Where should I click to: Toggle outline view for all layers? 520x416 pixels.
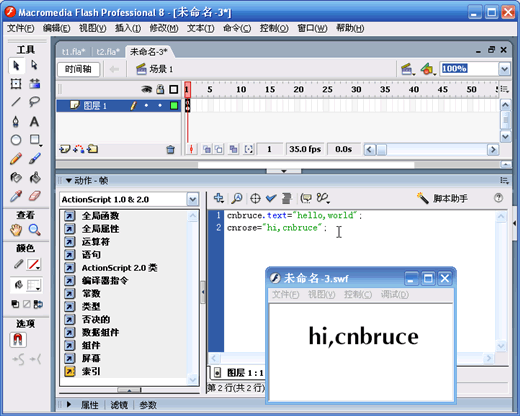[174, 89]
